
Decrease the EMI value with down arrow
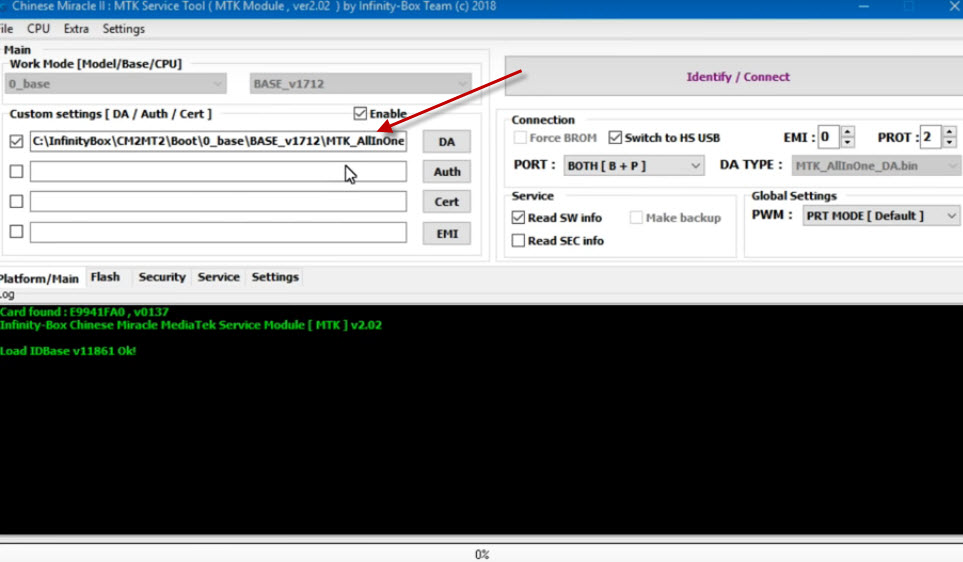tap(848, 142)
